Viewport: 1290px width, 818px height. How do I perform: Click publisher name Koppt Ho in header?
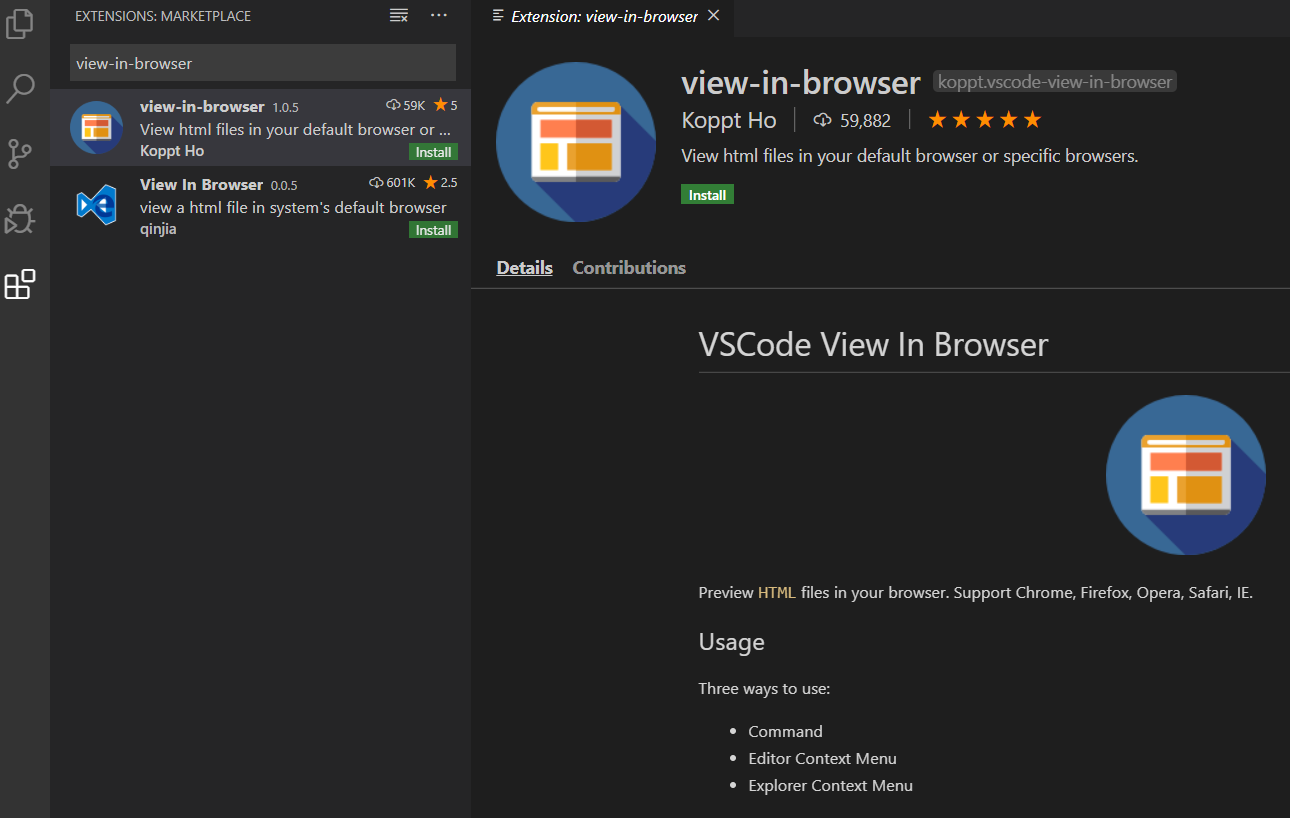729,120
